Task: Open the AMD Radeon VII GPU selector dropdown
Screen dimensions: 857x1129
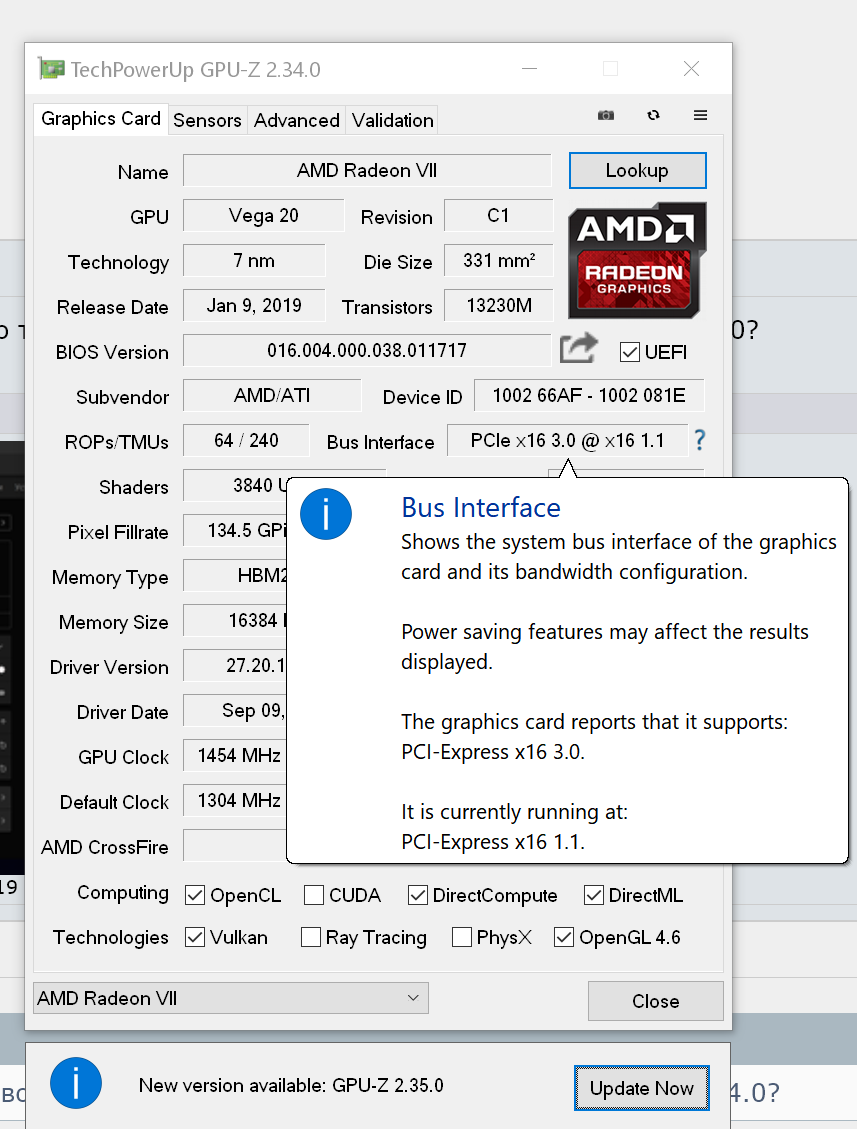Action: (x=231, y=998)
